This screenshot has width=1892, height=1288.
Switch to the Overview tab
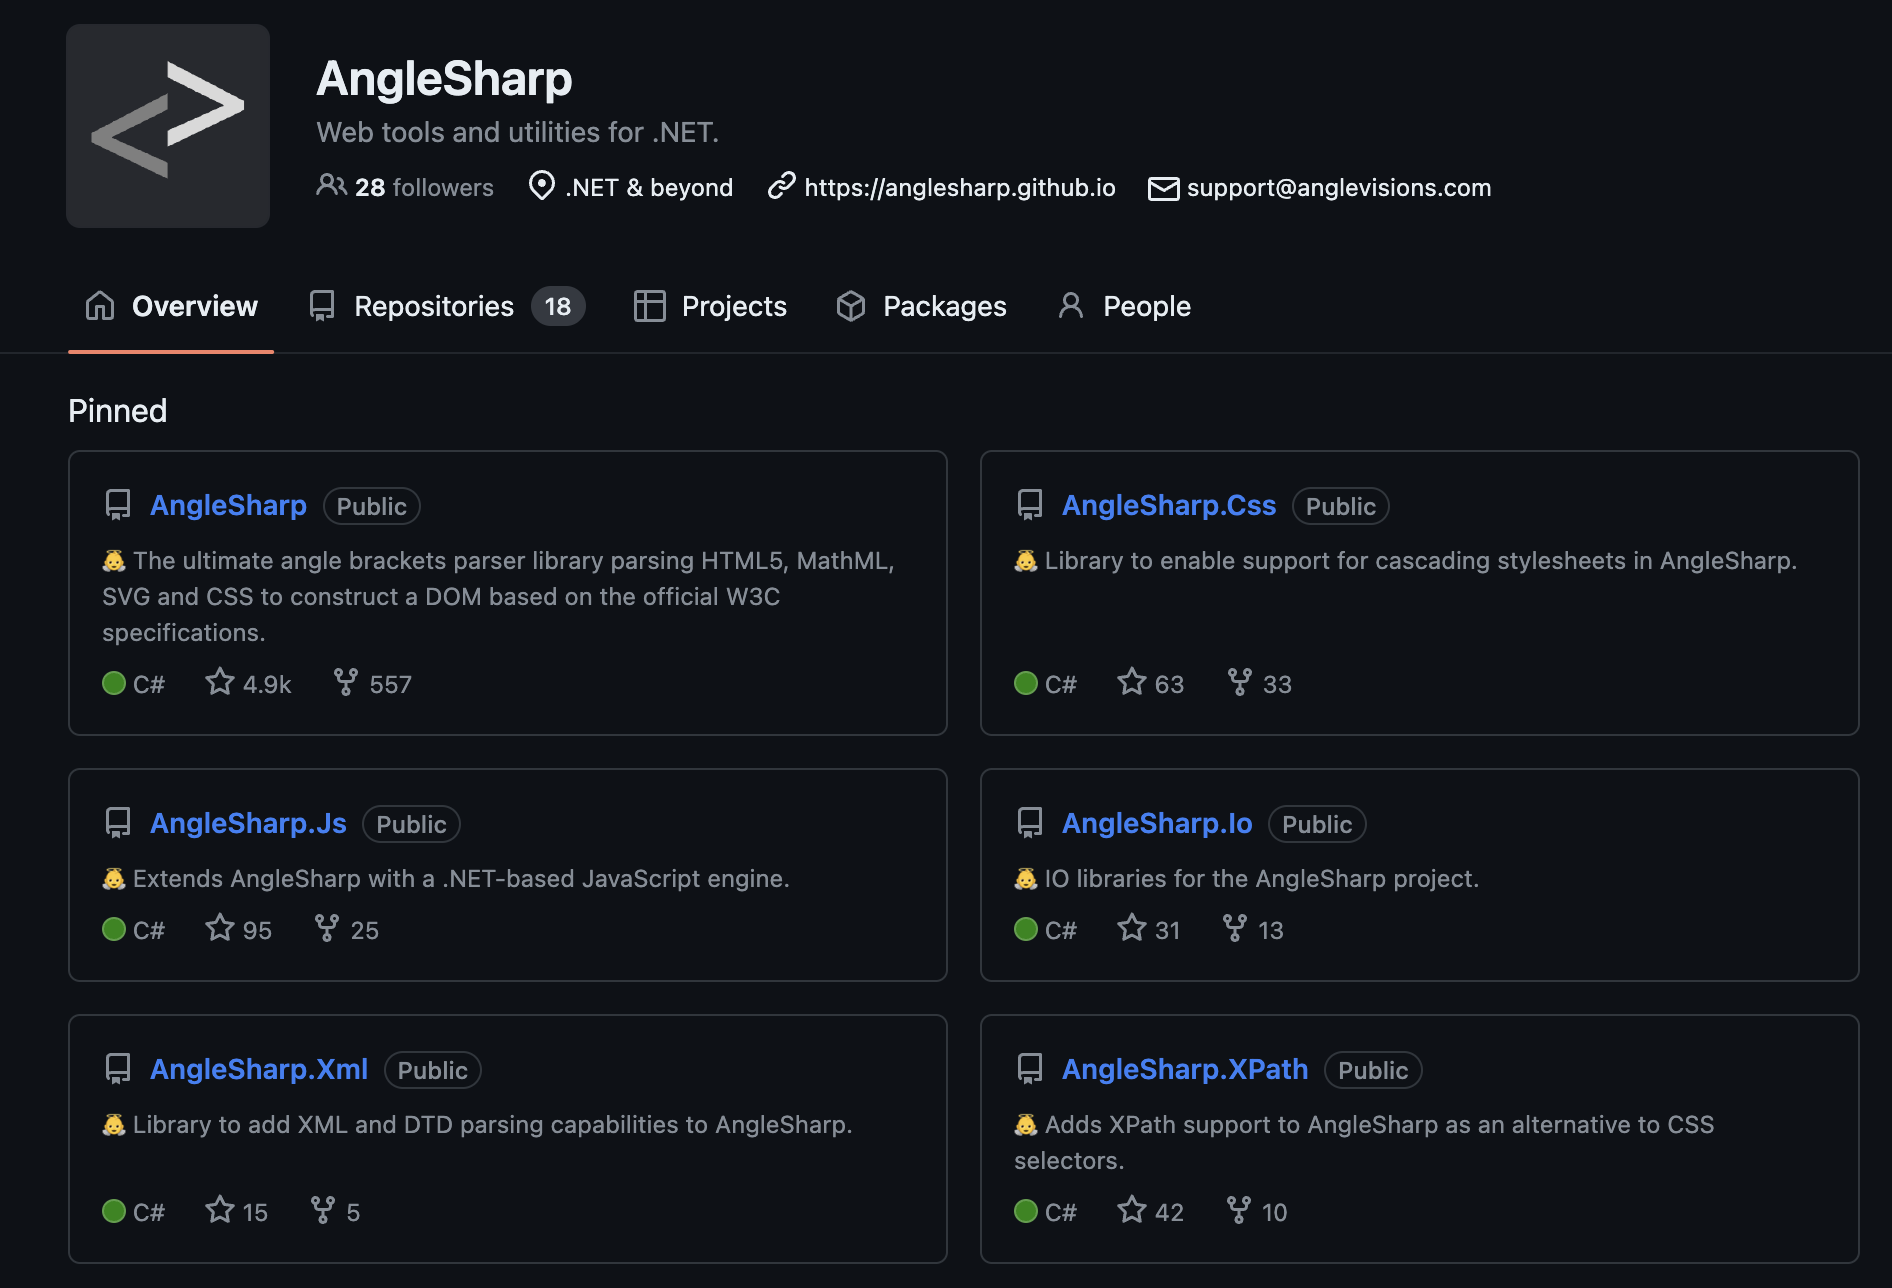point(171,306)
